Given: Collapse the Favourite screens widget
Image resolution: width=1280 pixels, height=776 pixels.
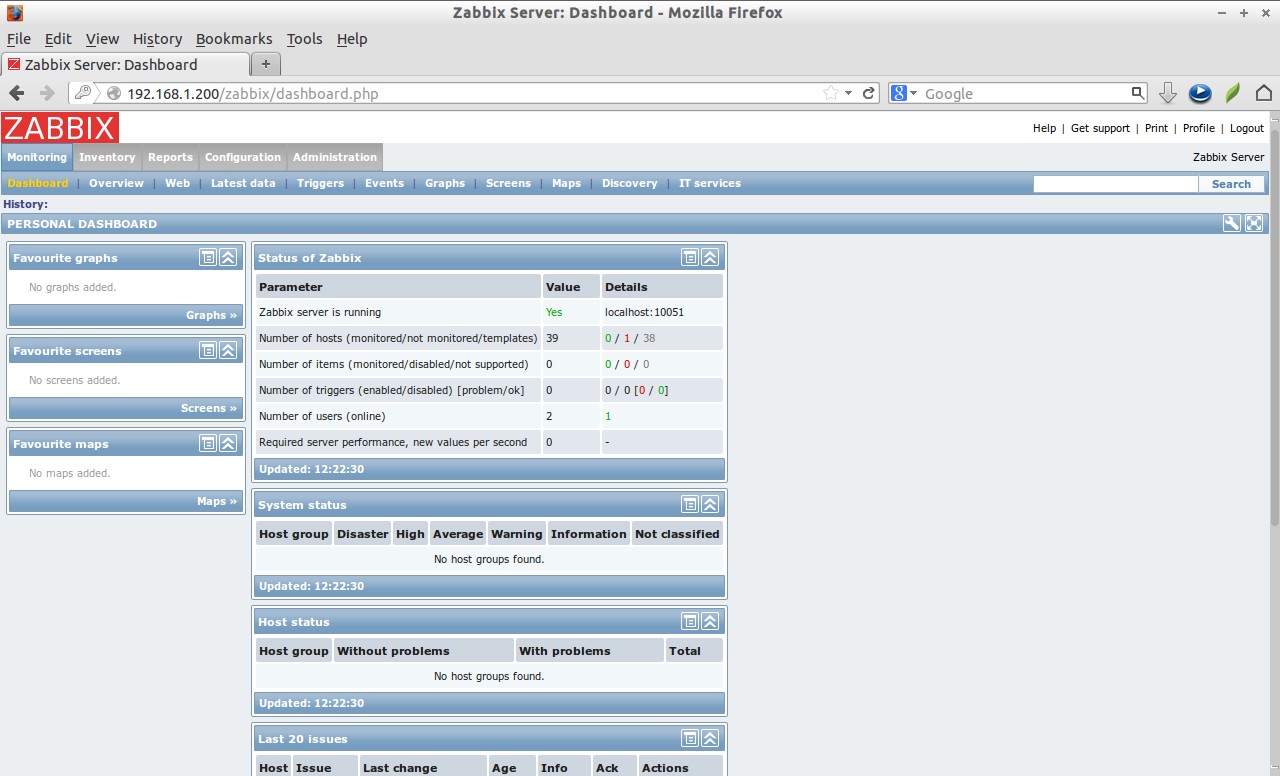Looking at the screenshot, I should [228, 350].
